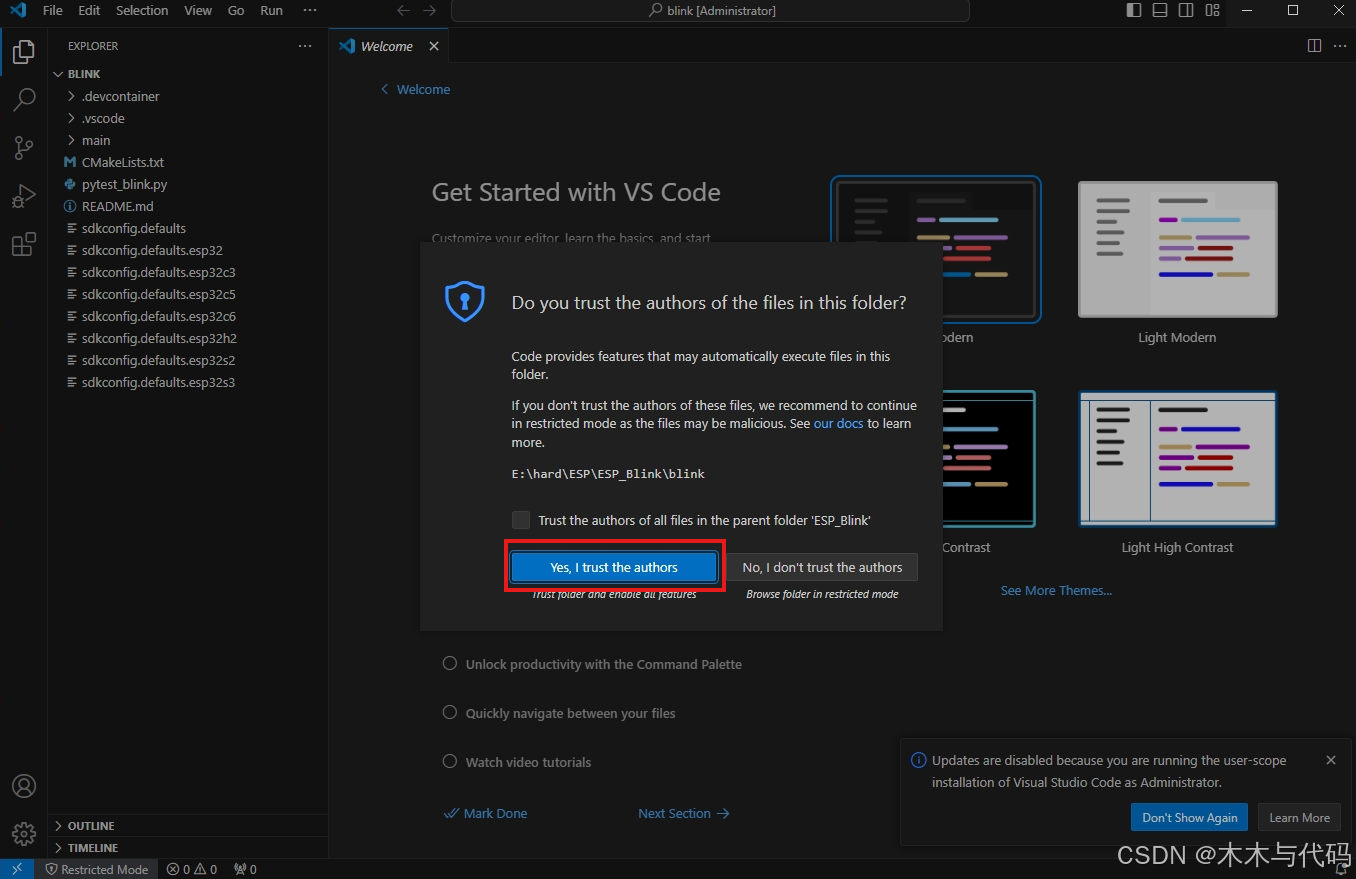Open the Edit menu
Image resolution: width=1356 pixels, height=879 pixels.
(x=89, y=10)
